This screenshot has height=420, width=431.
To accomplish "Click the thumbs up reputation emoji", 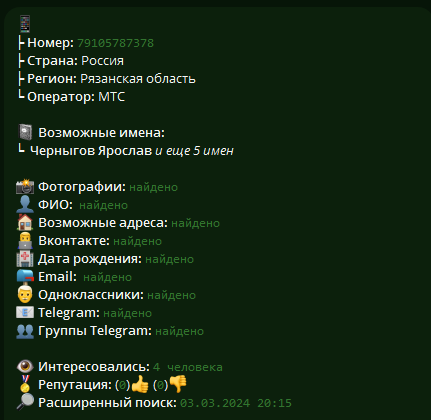I will coord(140,384).
